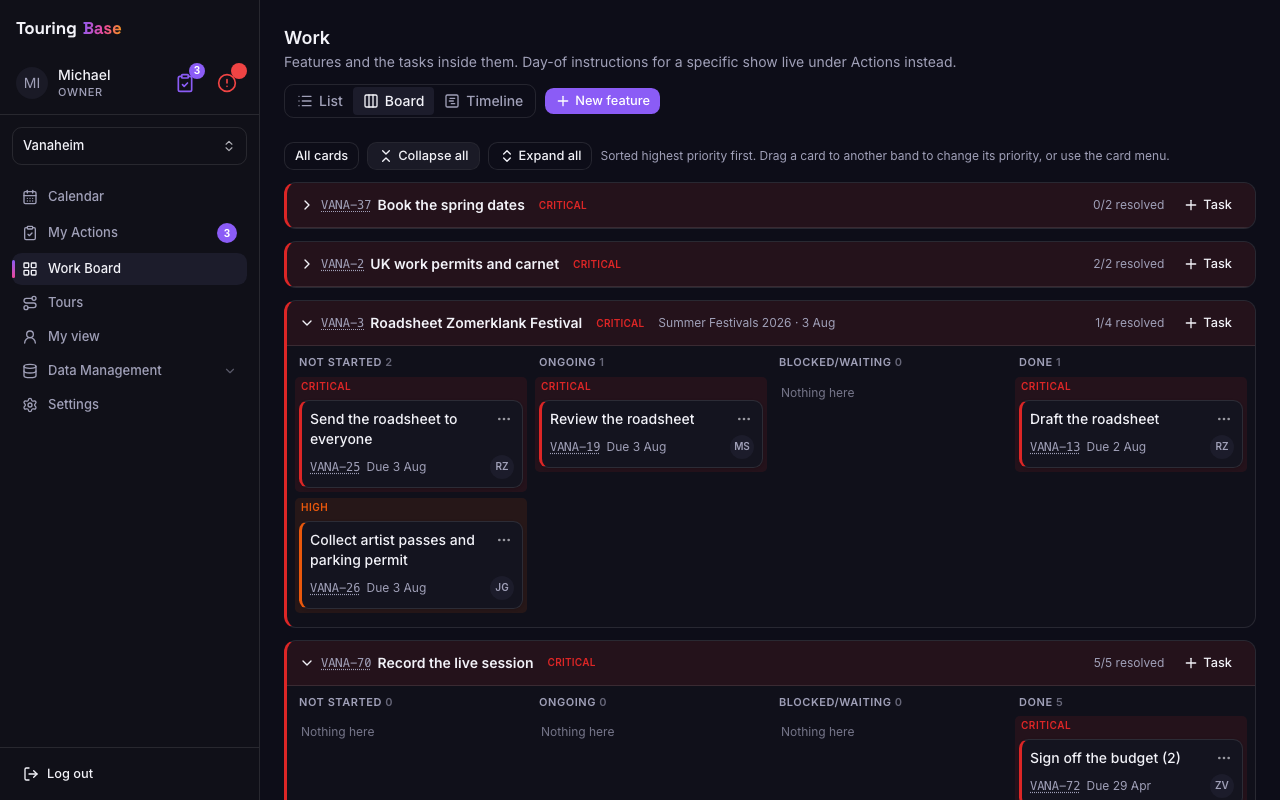1280x800 pixels.
Task: Click Touring Base logo
Action: click(69, 28)
